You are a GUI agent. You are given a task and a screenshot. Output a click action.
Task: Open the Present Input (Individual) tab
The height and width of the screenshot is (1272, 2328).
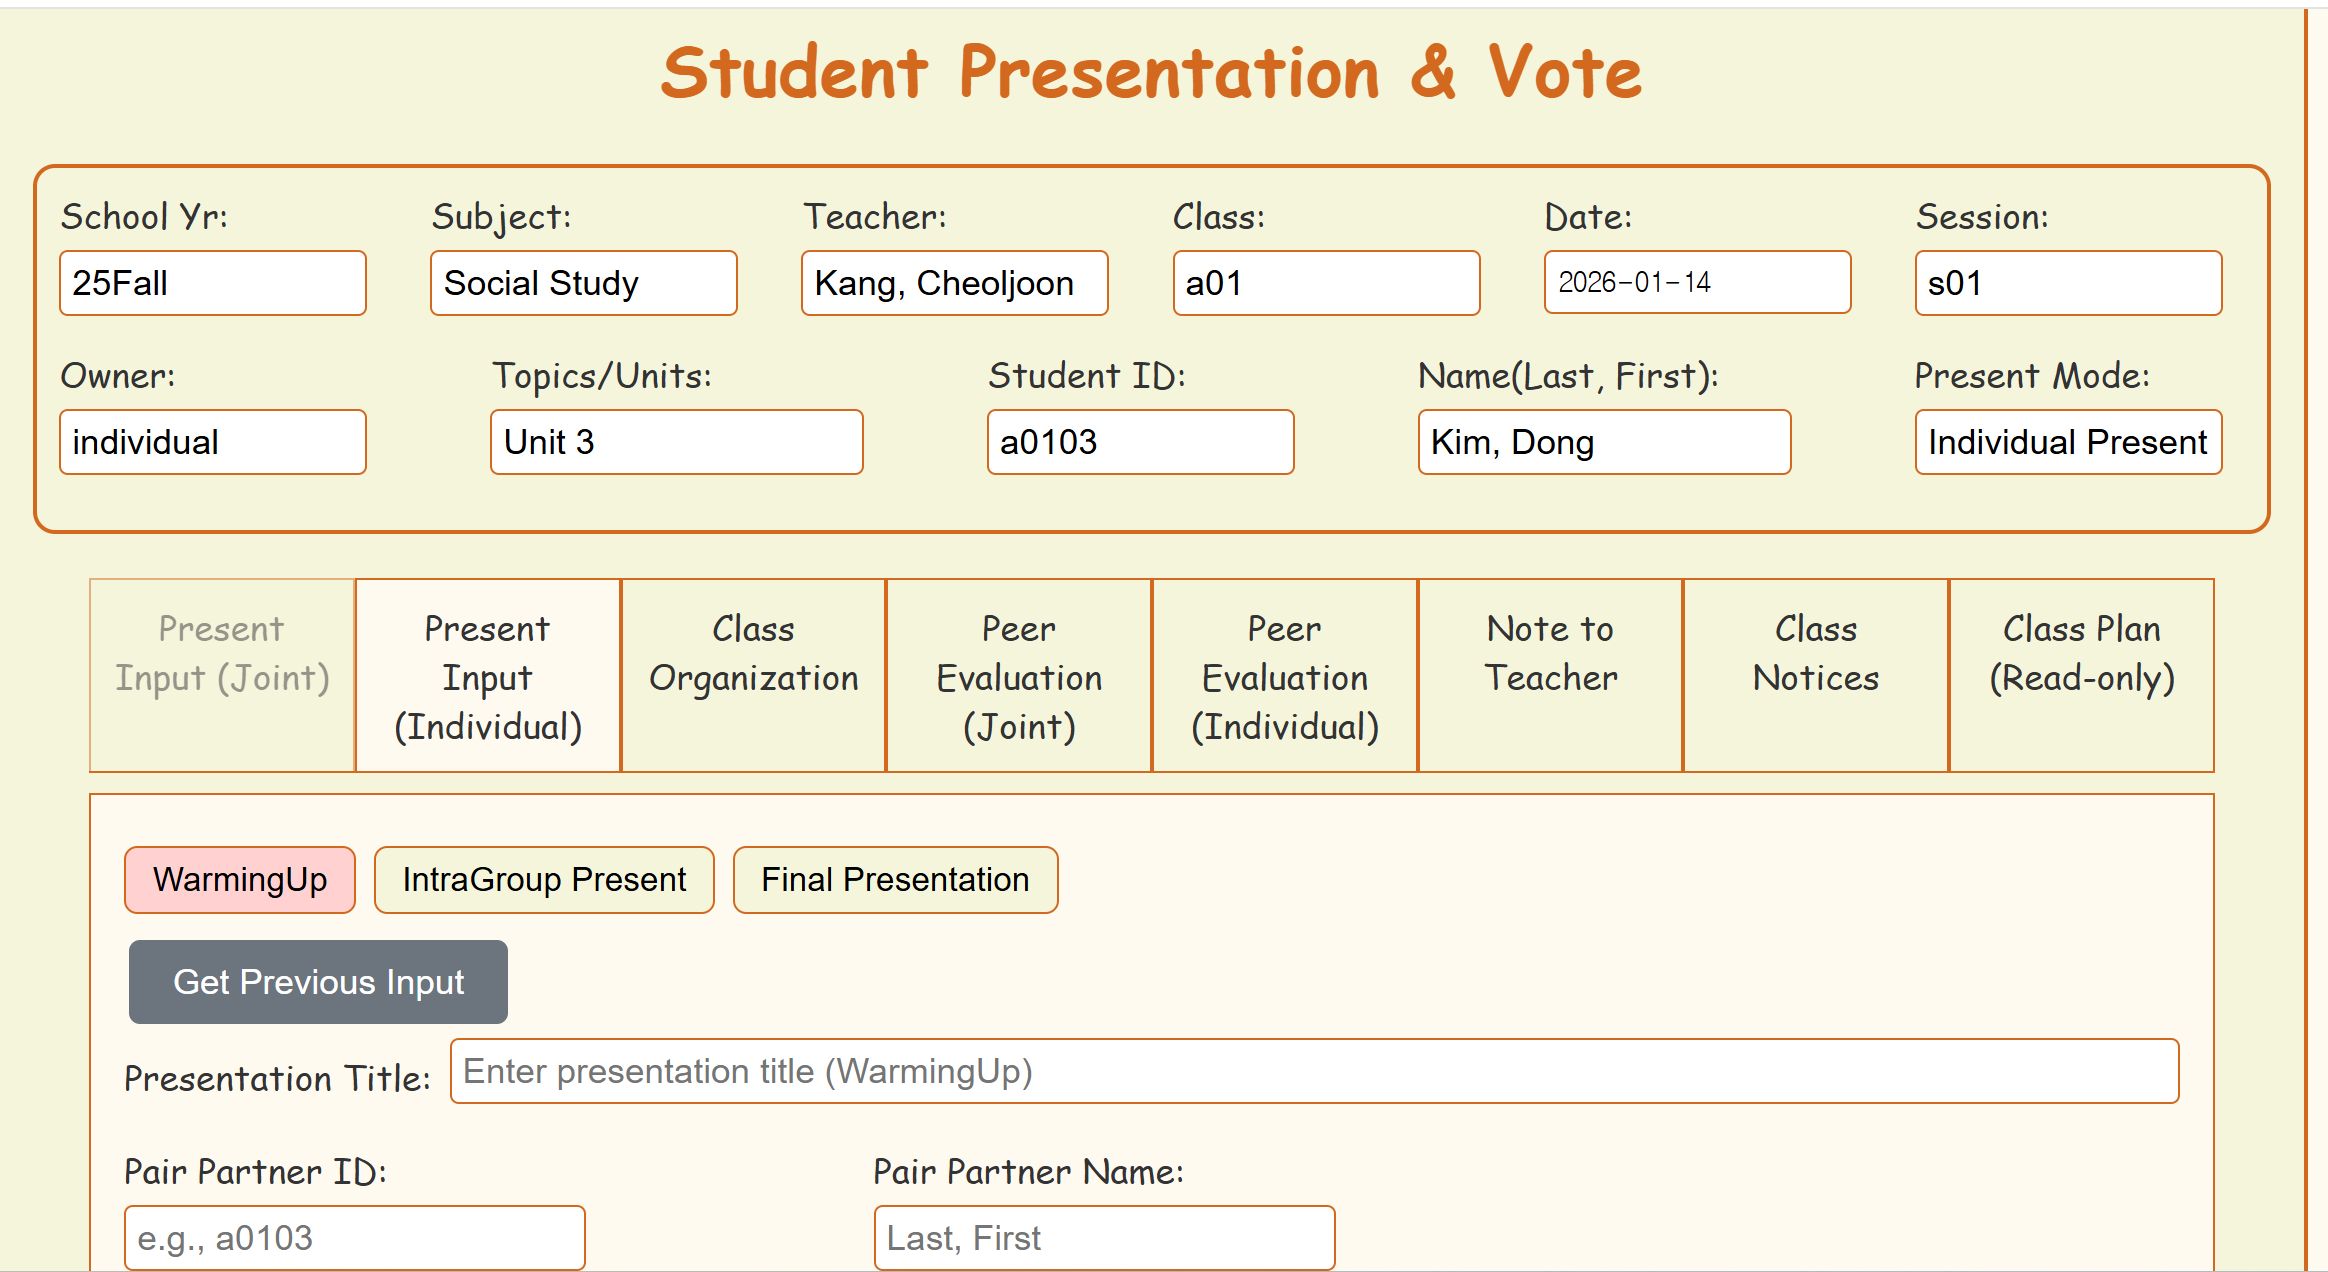pos(488,676)
